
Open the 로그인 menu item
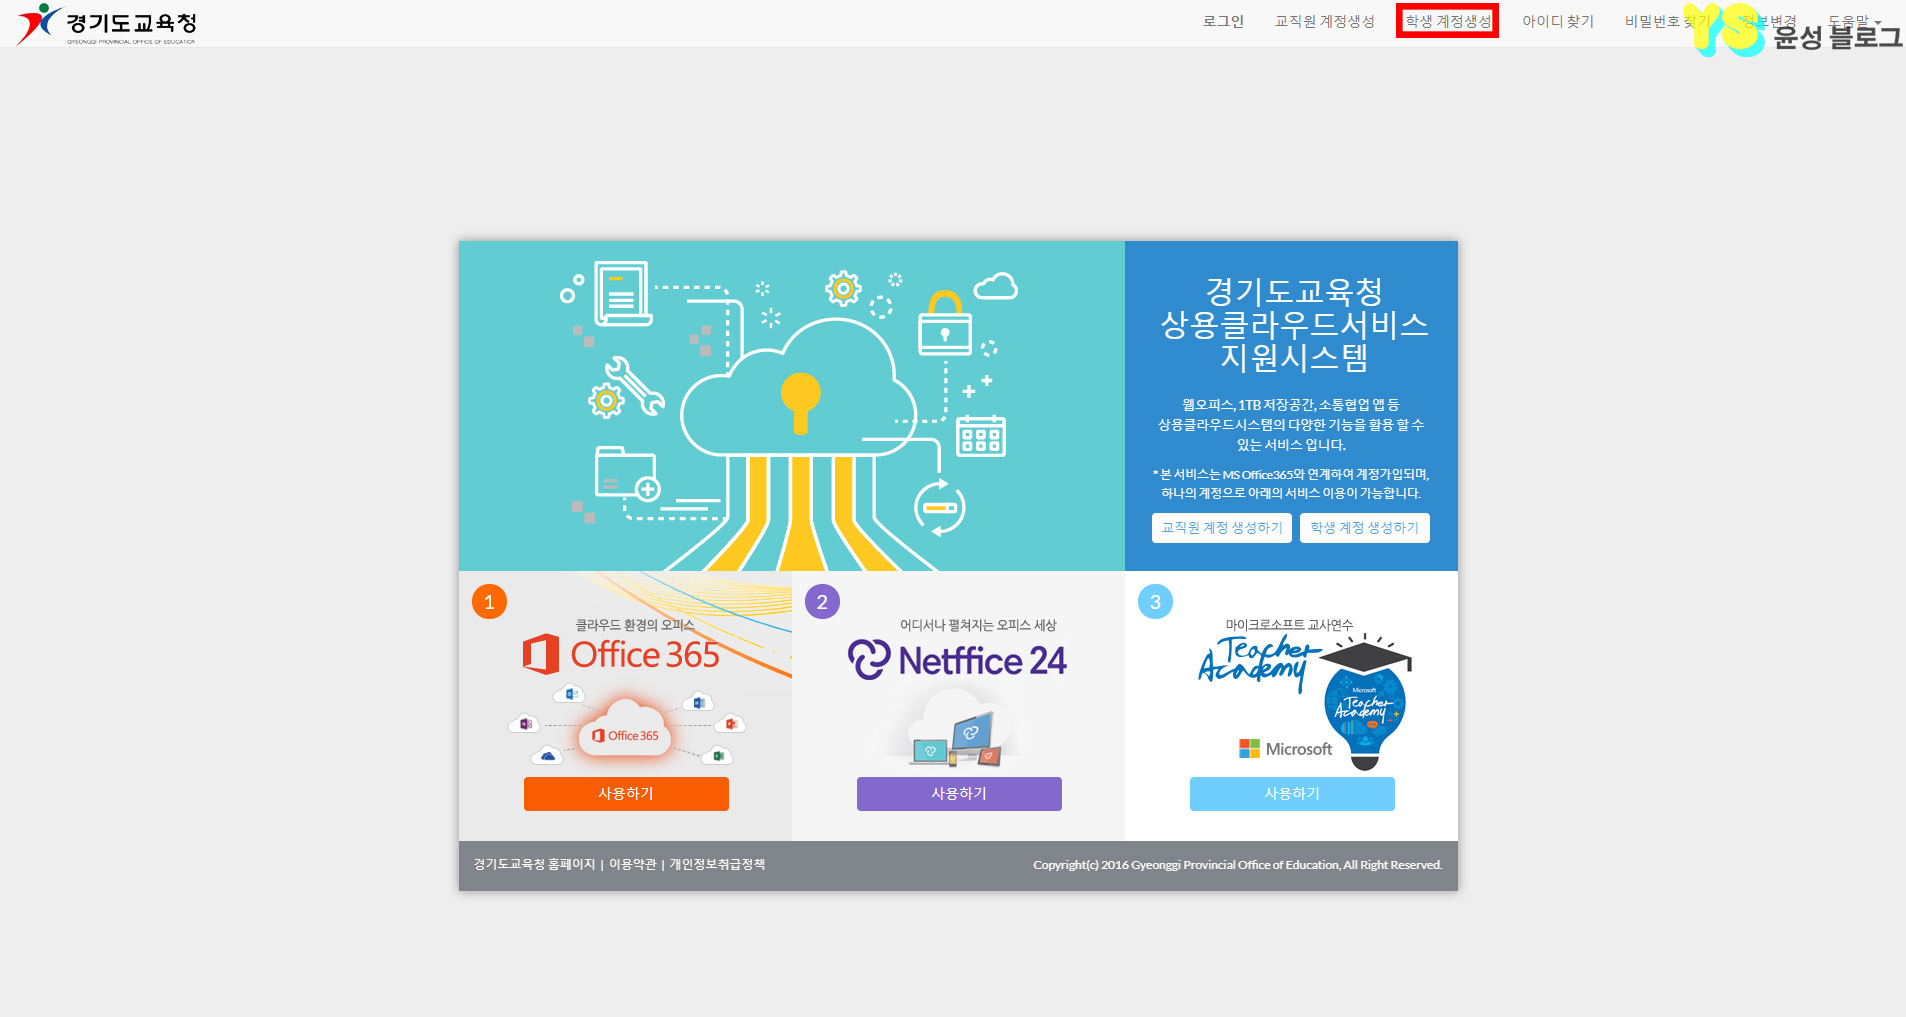pyautogui.click(x=1223, y=21)
